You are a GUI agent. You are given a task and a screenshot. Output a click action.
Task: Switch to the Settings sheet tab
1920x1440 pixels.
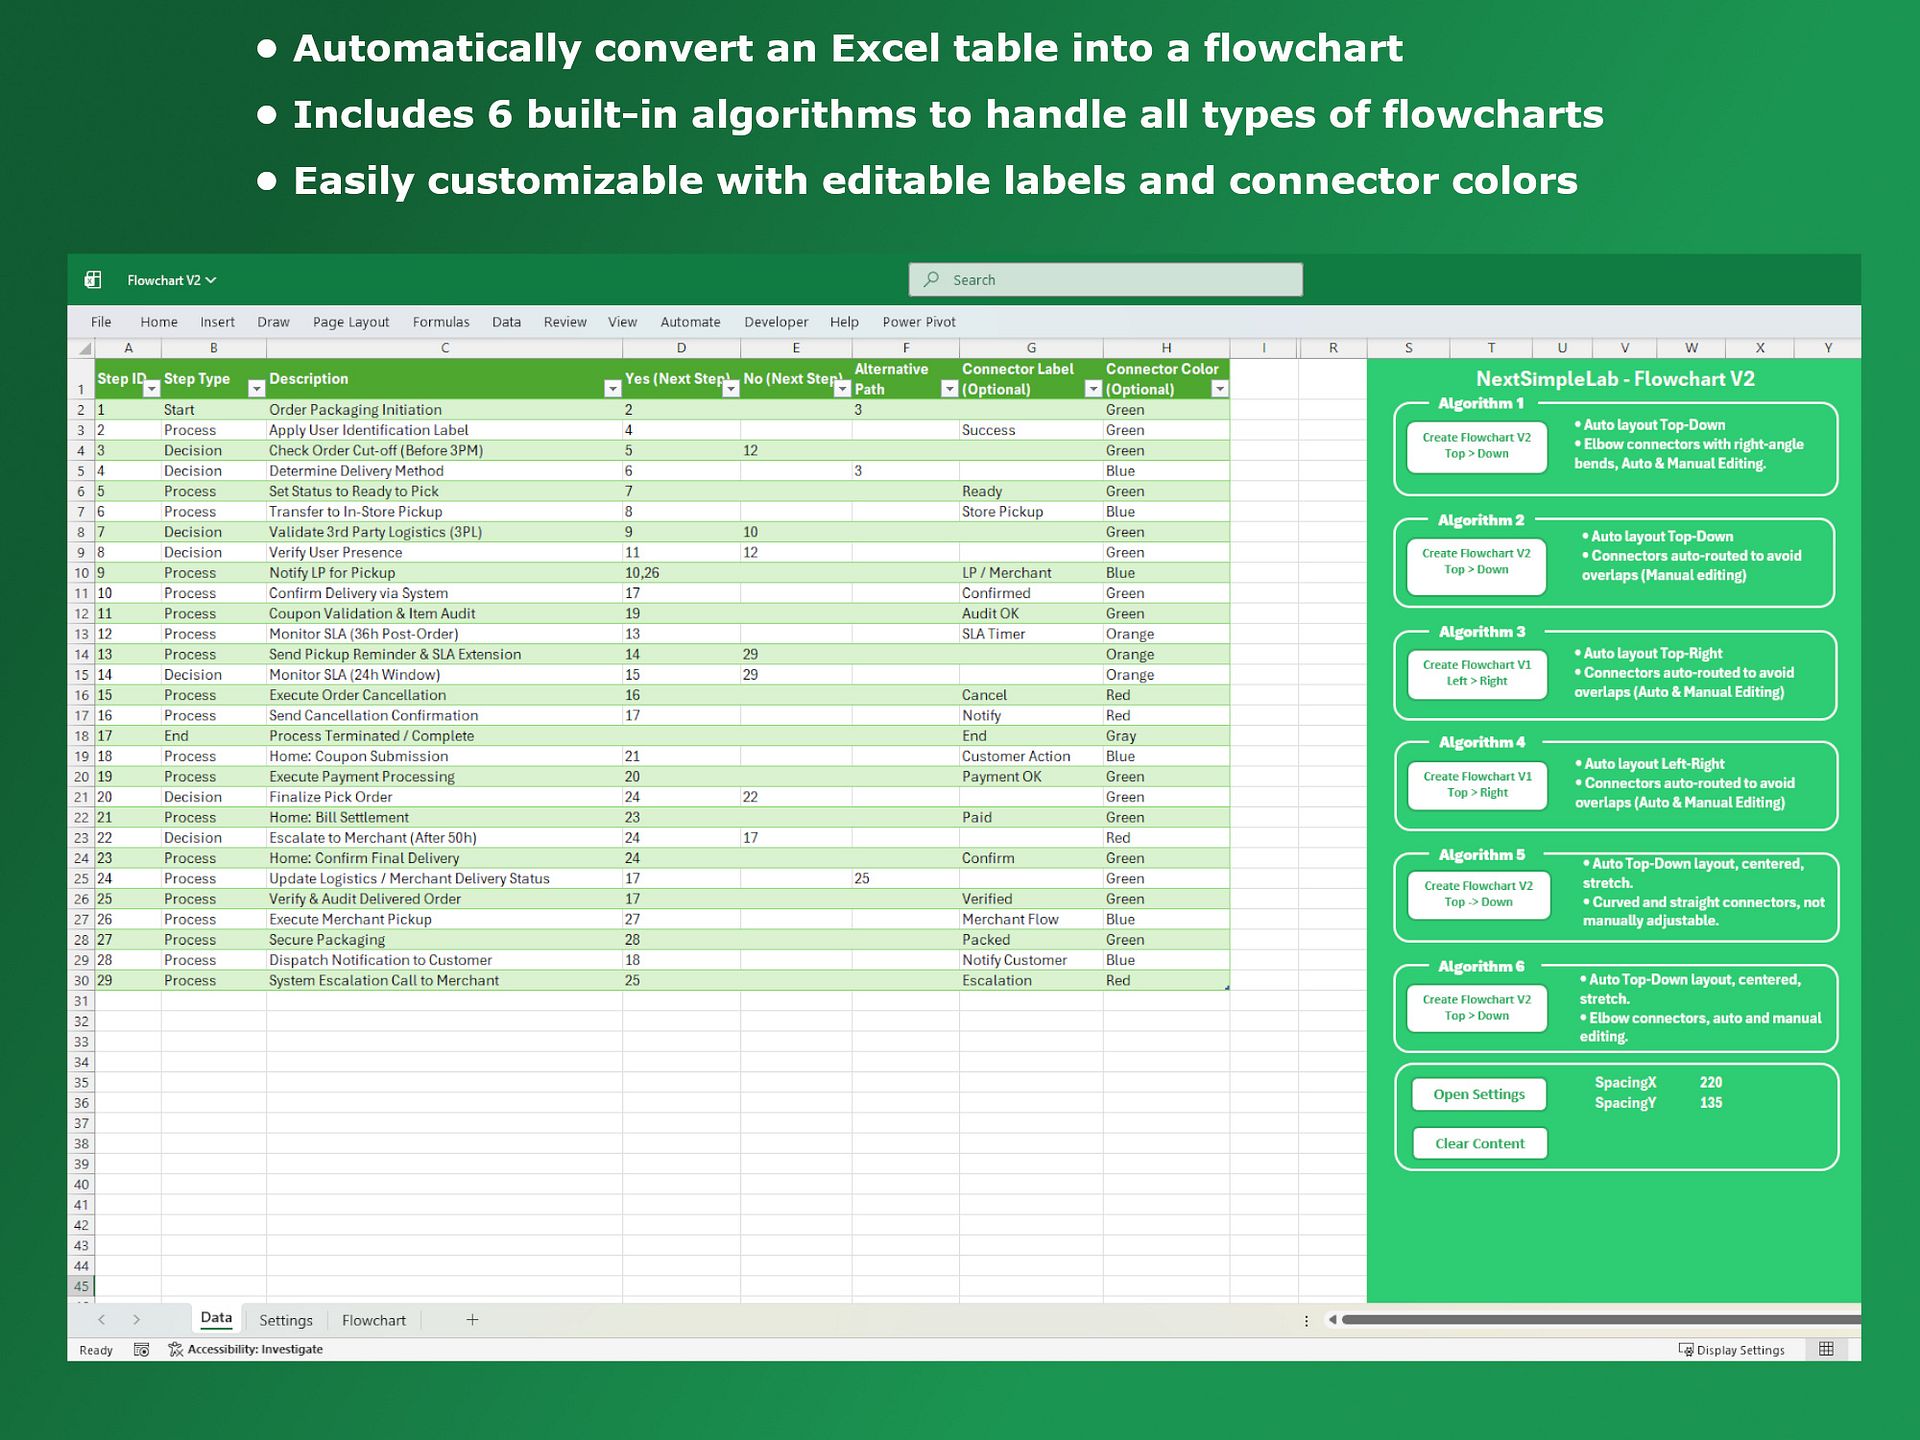(x=286, y=1320)
